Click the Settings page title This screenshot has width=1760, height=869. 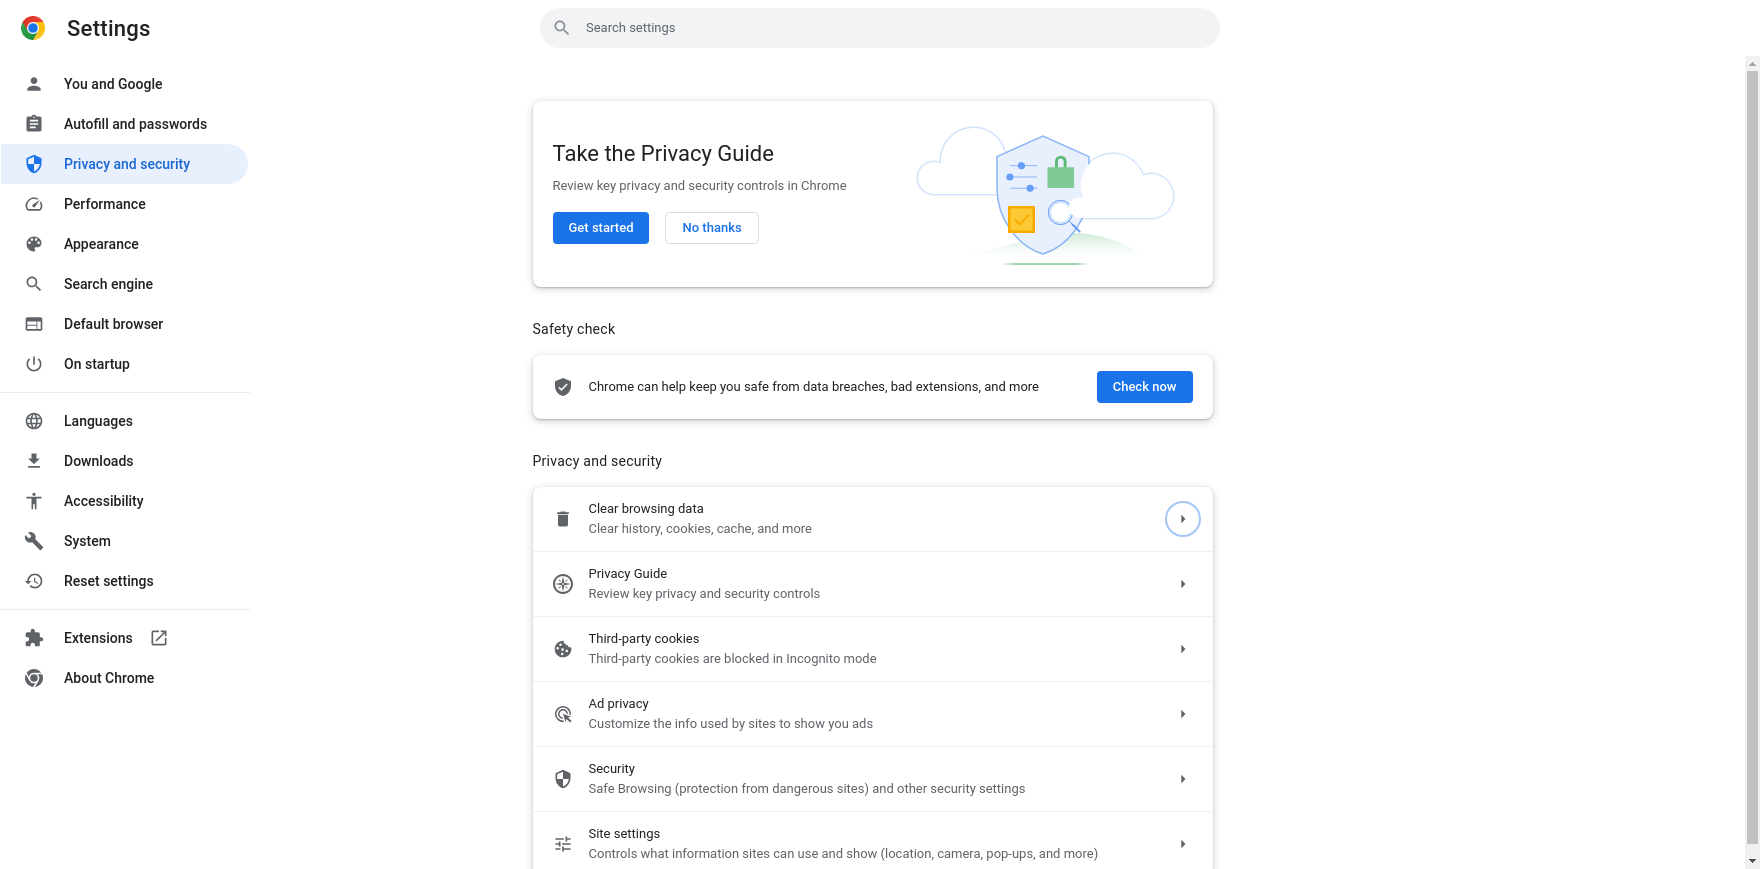(108, 28)
